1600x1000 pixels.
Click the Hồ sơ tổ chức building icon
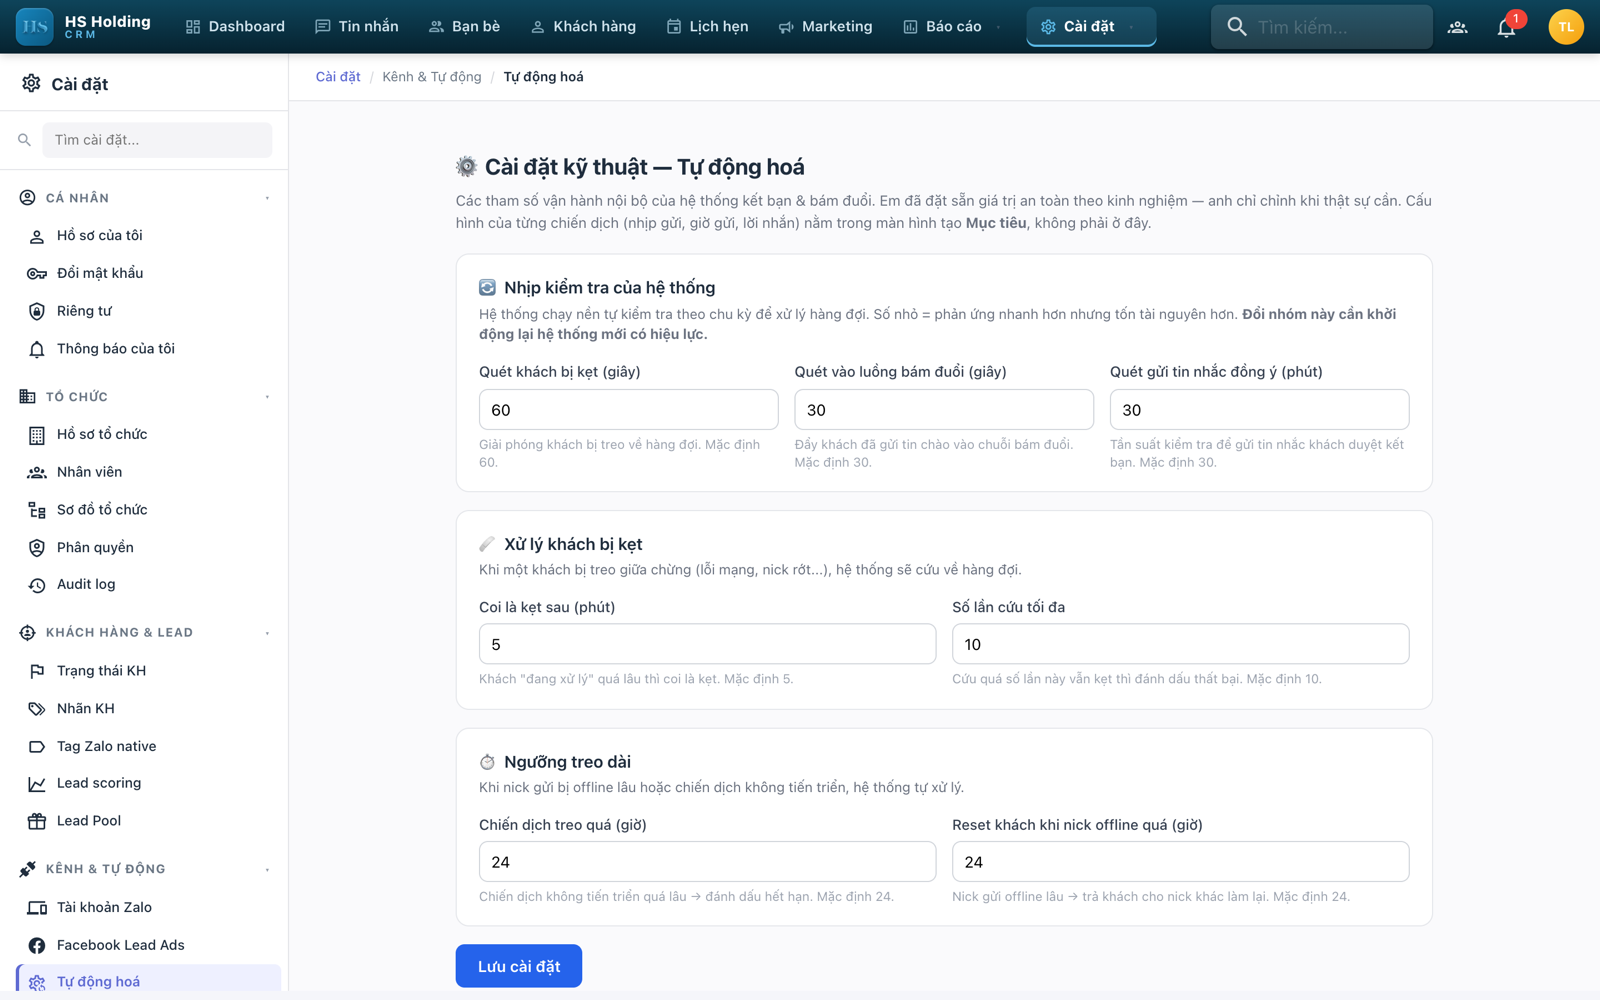coord(37,435)
